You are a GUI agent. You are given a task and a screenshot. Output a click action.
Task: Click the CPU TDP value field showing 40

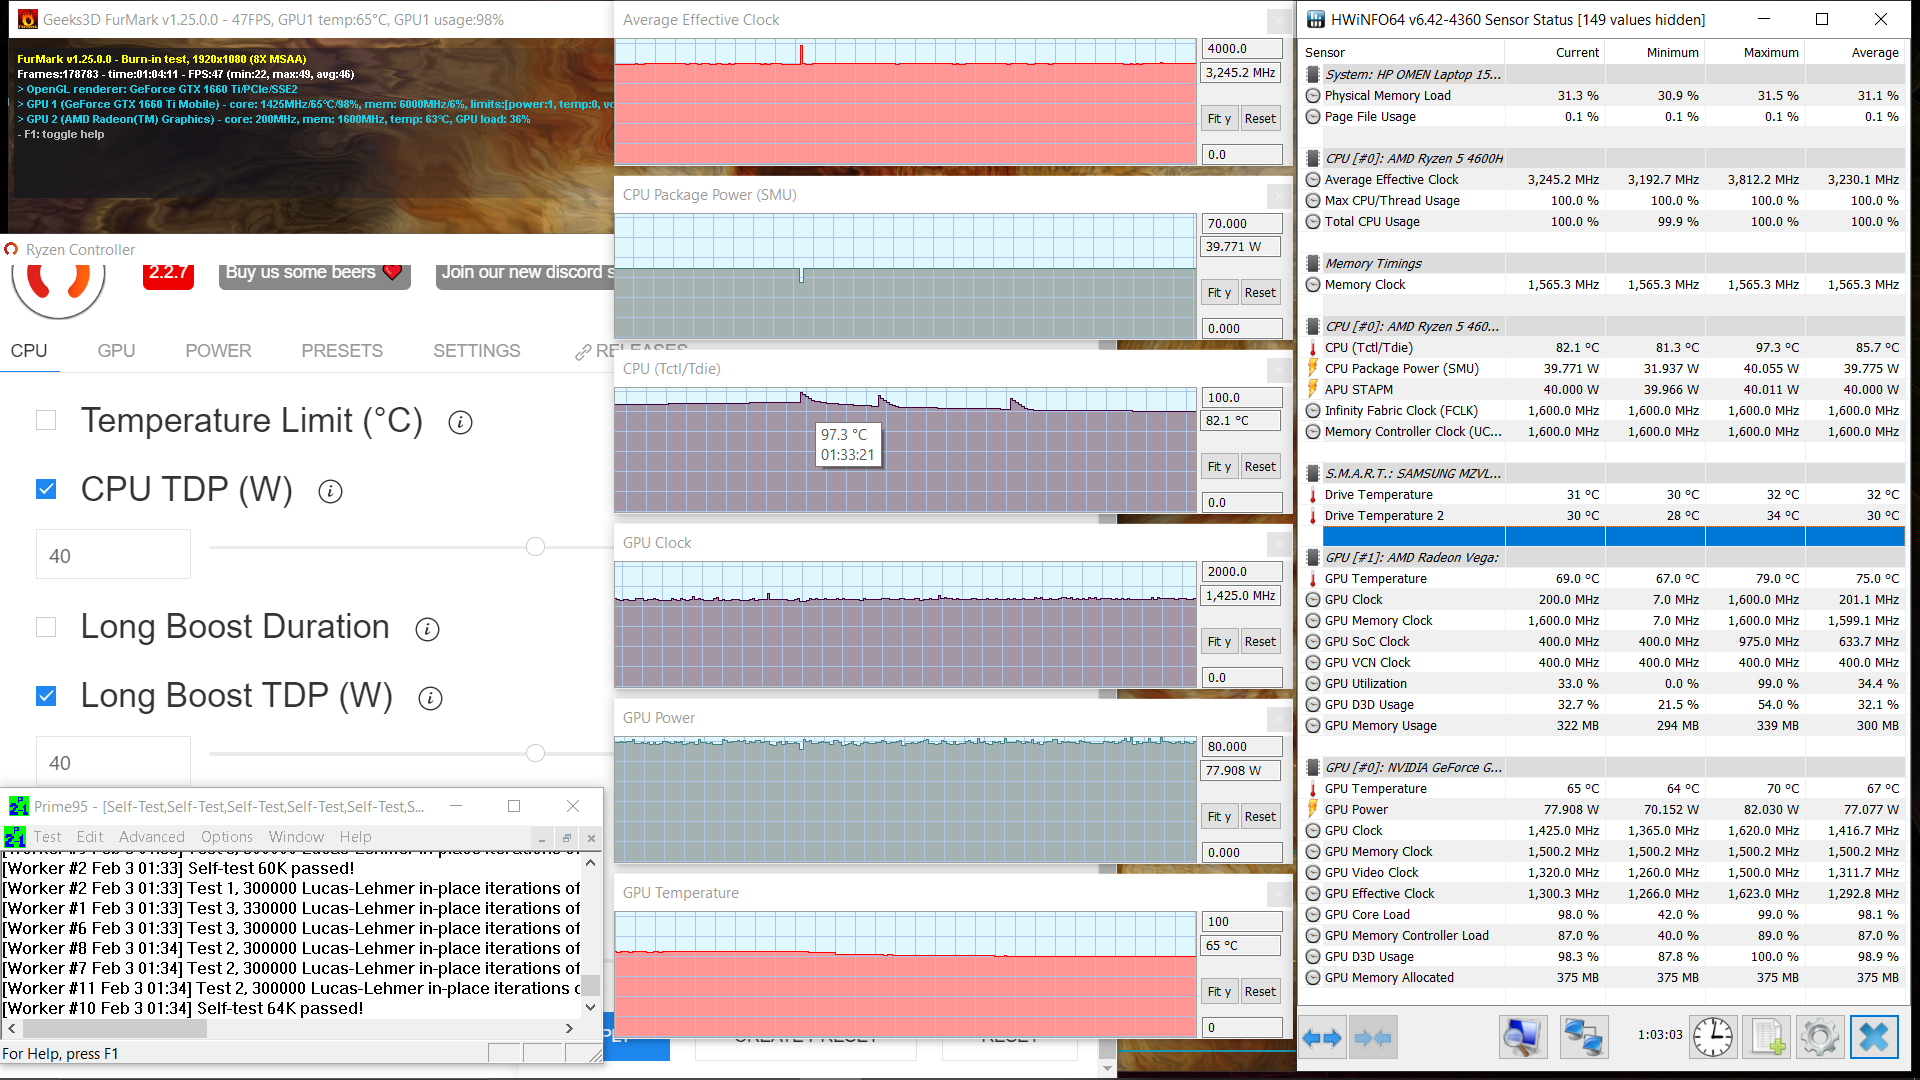[x=113, y=555]
